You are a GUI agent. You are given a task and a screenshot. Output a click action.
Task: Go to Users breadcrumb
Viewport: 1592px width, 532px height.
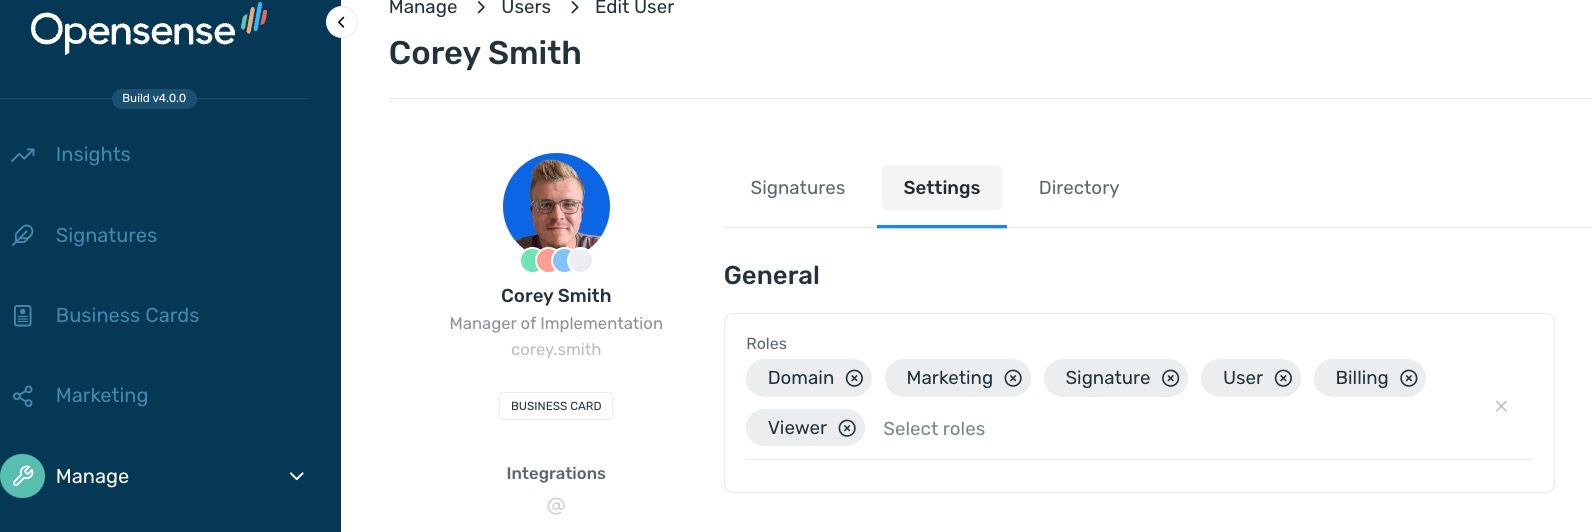[x=526, y=8]
